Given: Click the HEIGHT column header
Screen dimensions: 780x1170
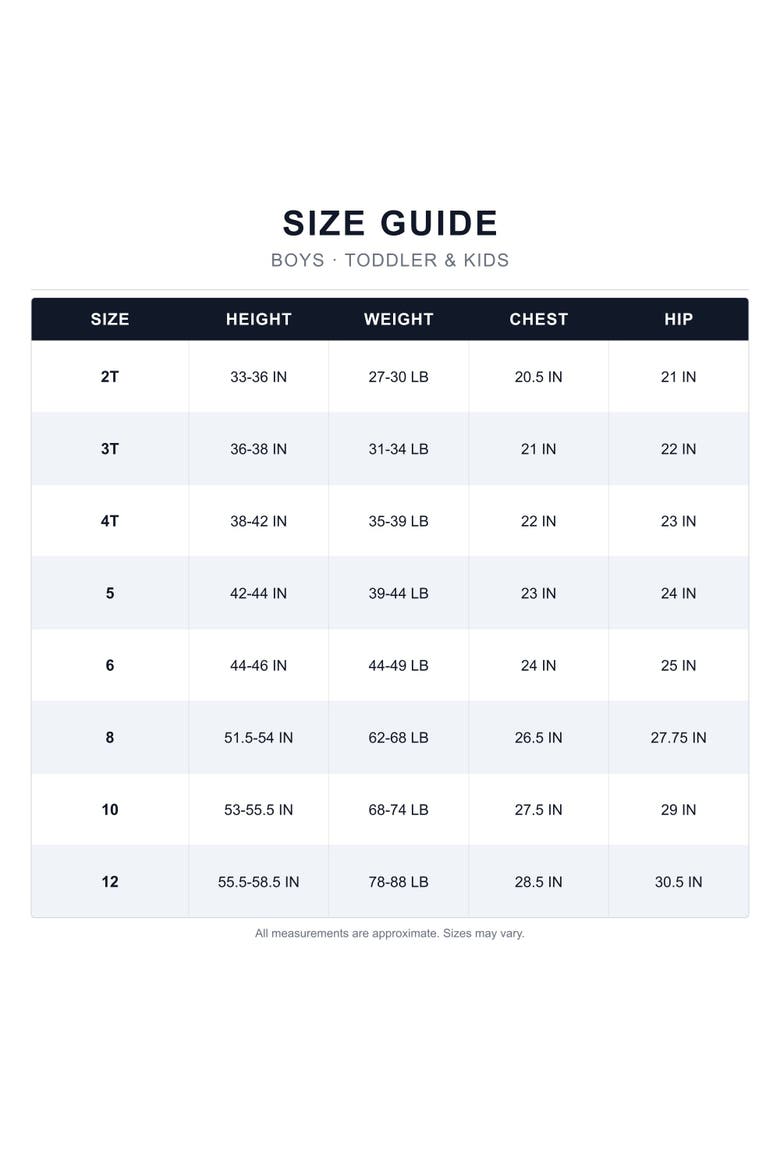Looking at the screenshot, I should 258,319.
